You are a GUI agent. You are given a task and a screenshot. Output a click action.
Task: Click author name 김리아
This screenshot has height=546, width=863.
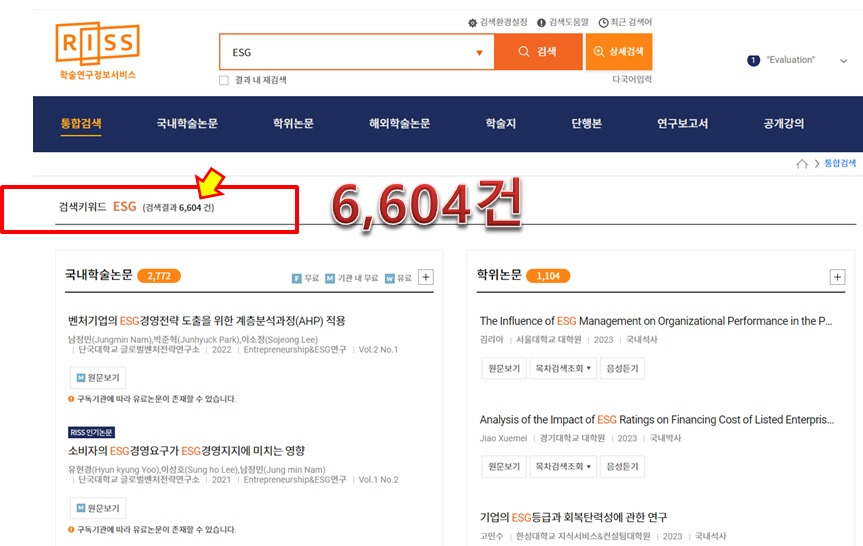pyautogui.click(x=491, y=340)
